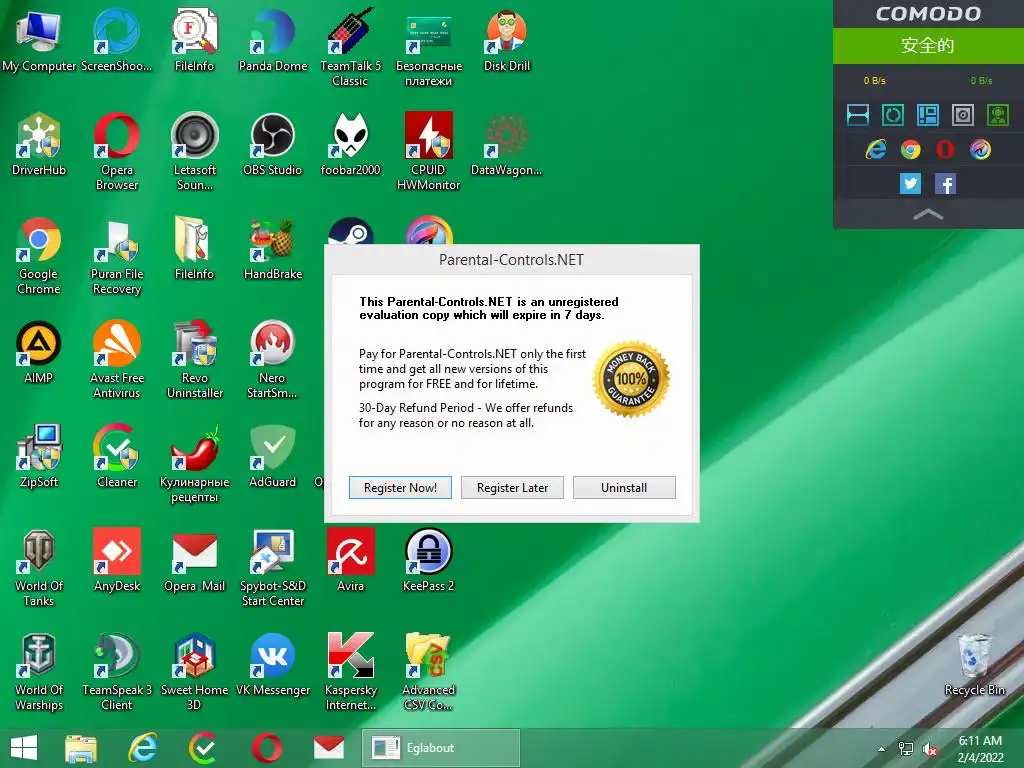The image size is (1024, 768).
Task: Open Opera from the taskbar
Action: pyautogui.click(x=267, y=748)
